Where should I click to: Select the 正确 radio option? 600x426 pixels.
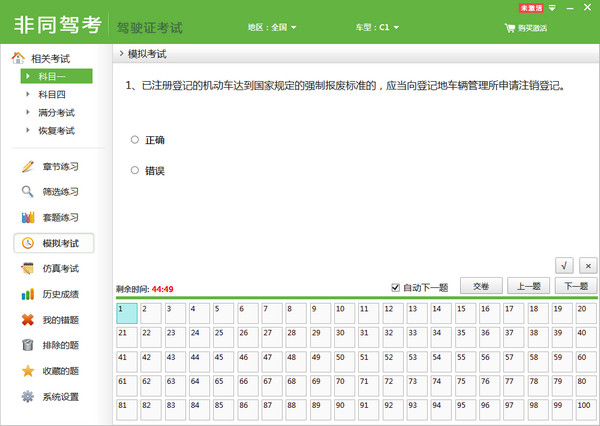point(135,140)
